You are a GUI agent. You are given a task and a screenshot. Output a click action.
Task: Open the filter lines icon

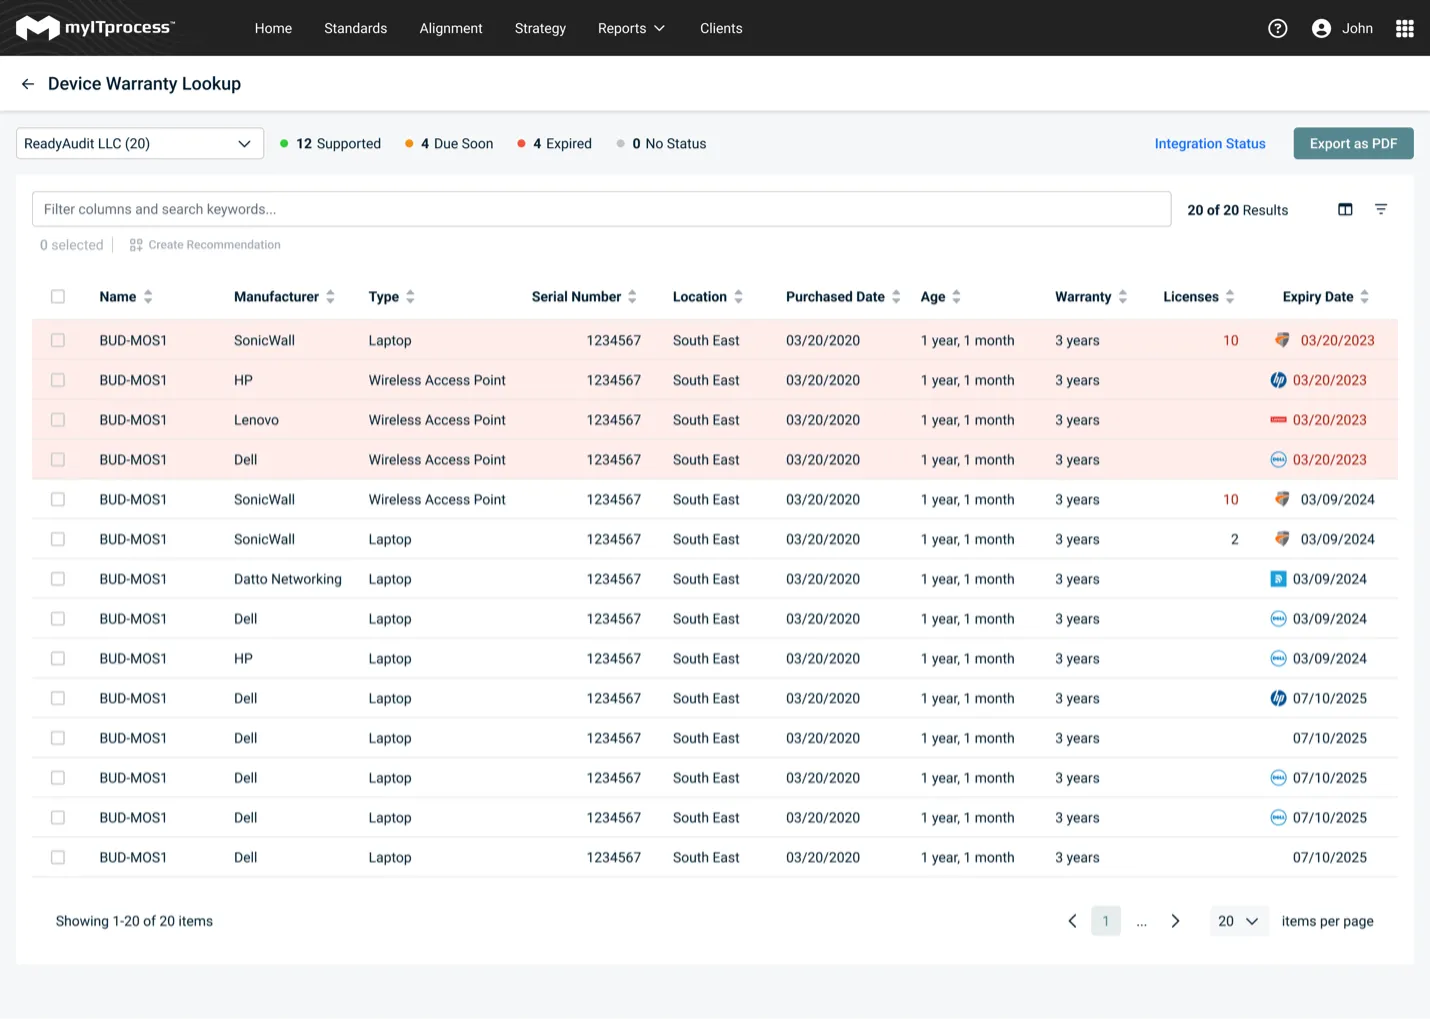(1381, 209)
